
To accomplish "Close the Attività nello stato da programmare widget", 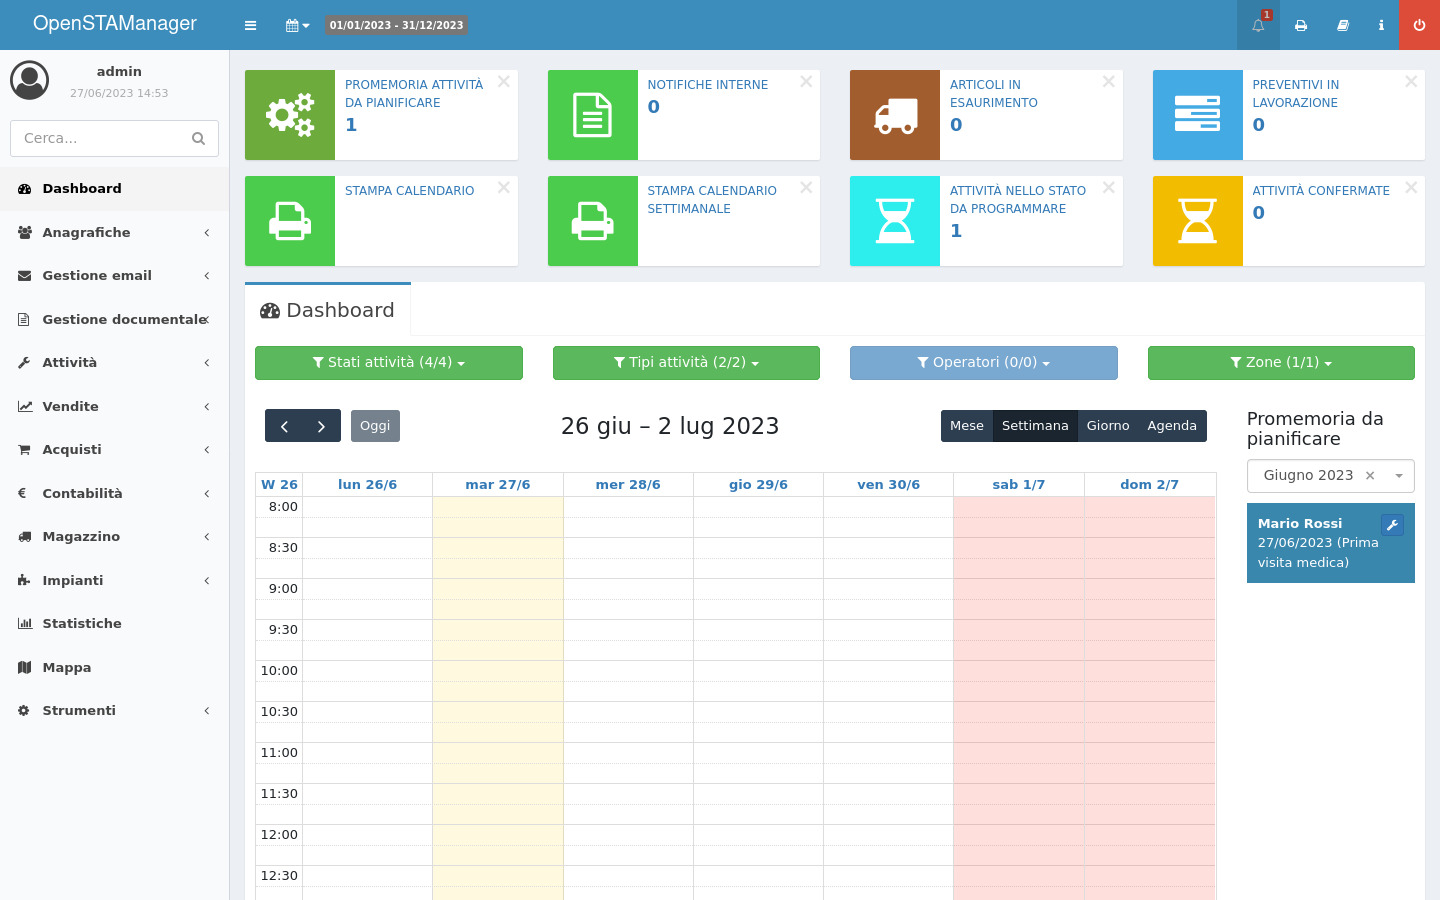I will [x=1109, y=188].
